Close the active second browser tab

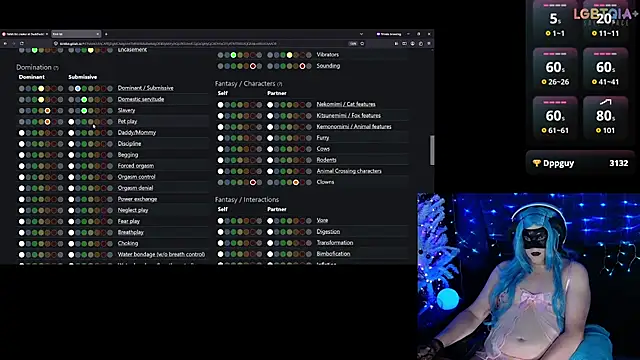click(98, 34)
